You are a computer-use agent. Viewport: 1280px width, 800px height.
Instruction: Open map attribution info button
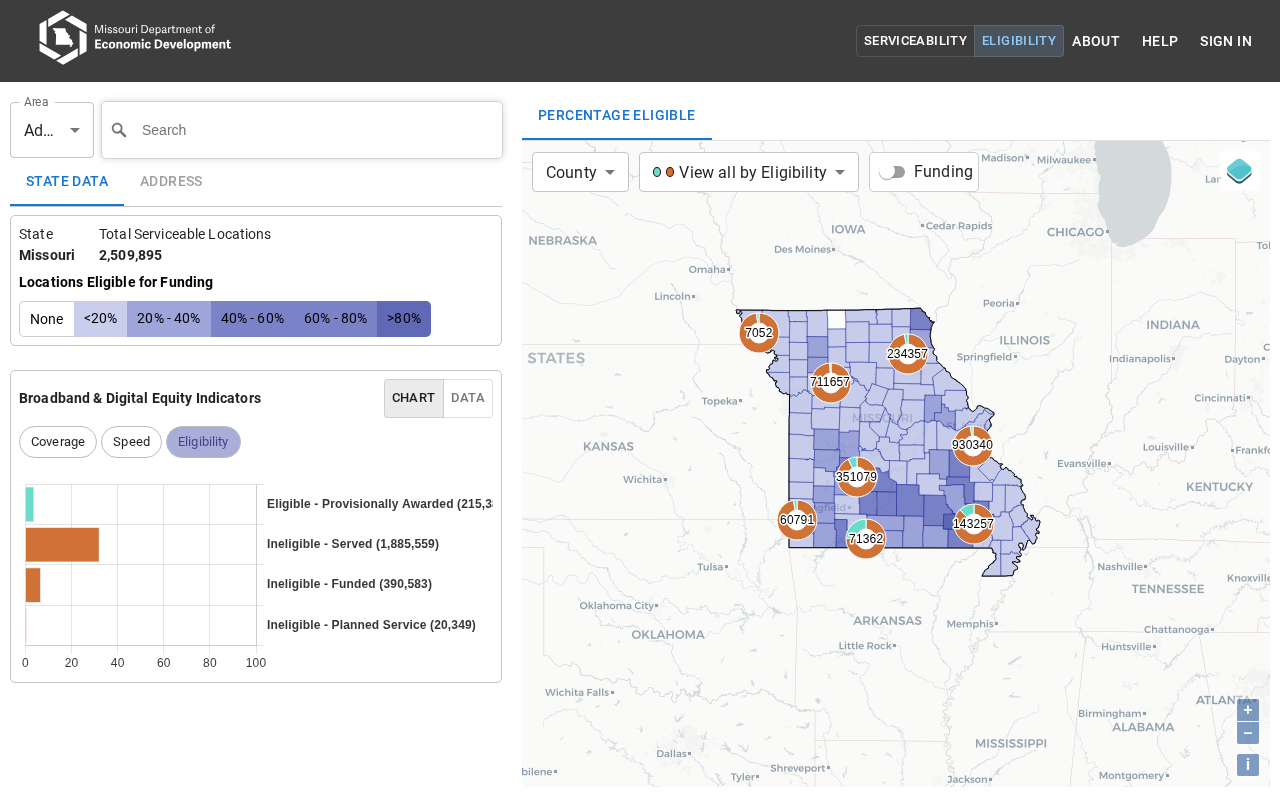[x=1247, y=765]
